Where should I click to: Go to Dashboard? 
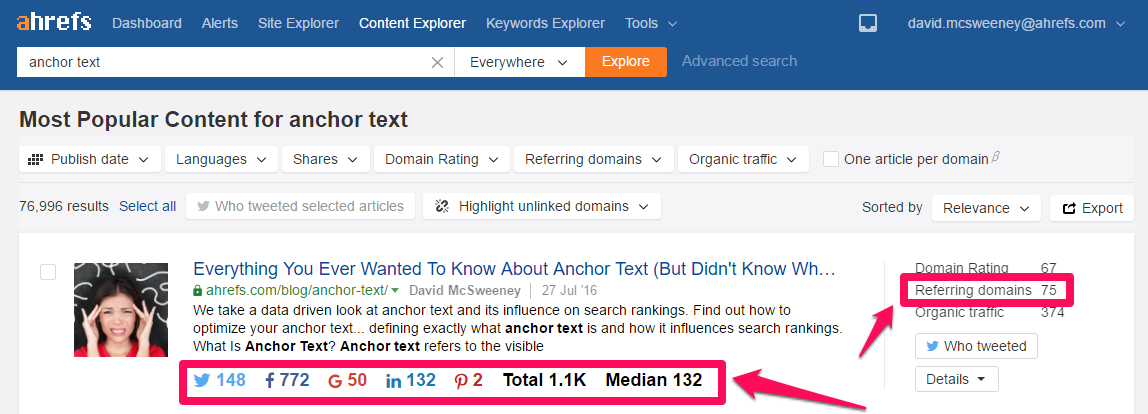146,23
